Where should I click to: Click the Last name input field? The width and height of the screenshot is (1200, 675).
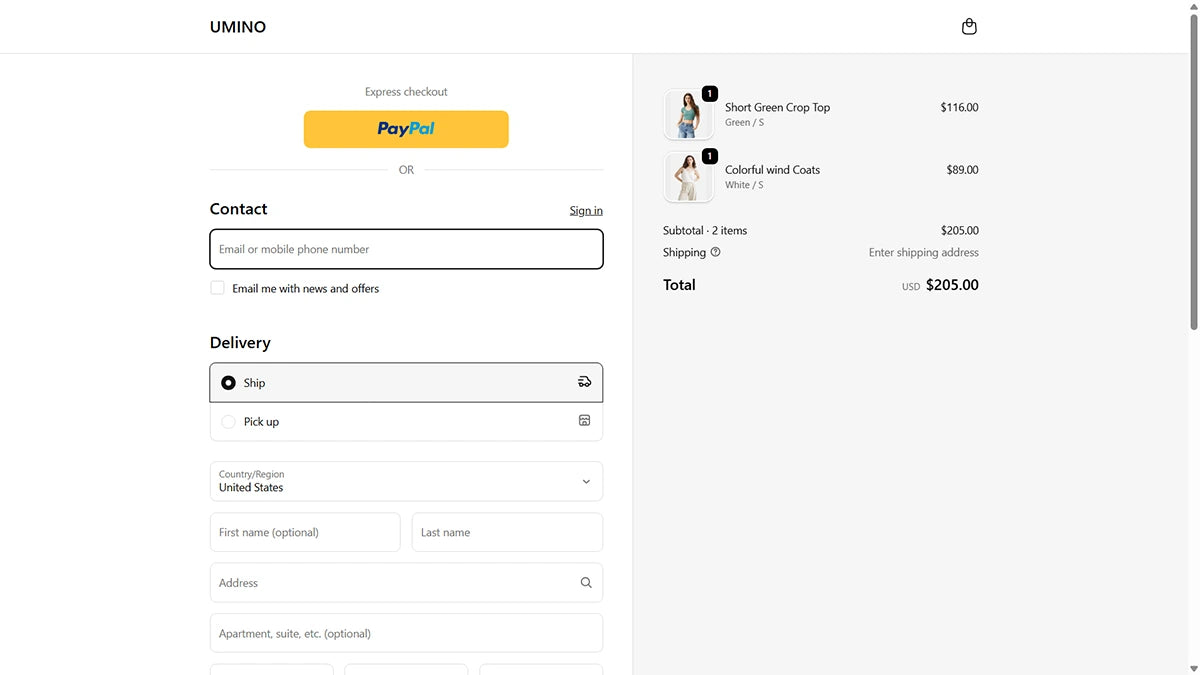pos(507,532)
